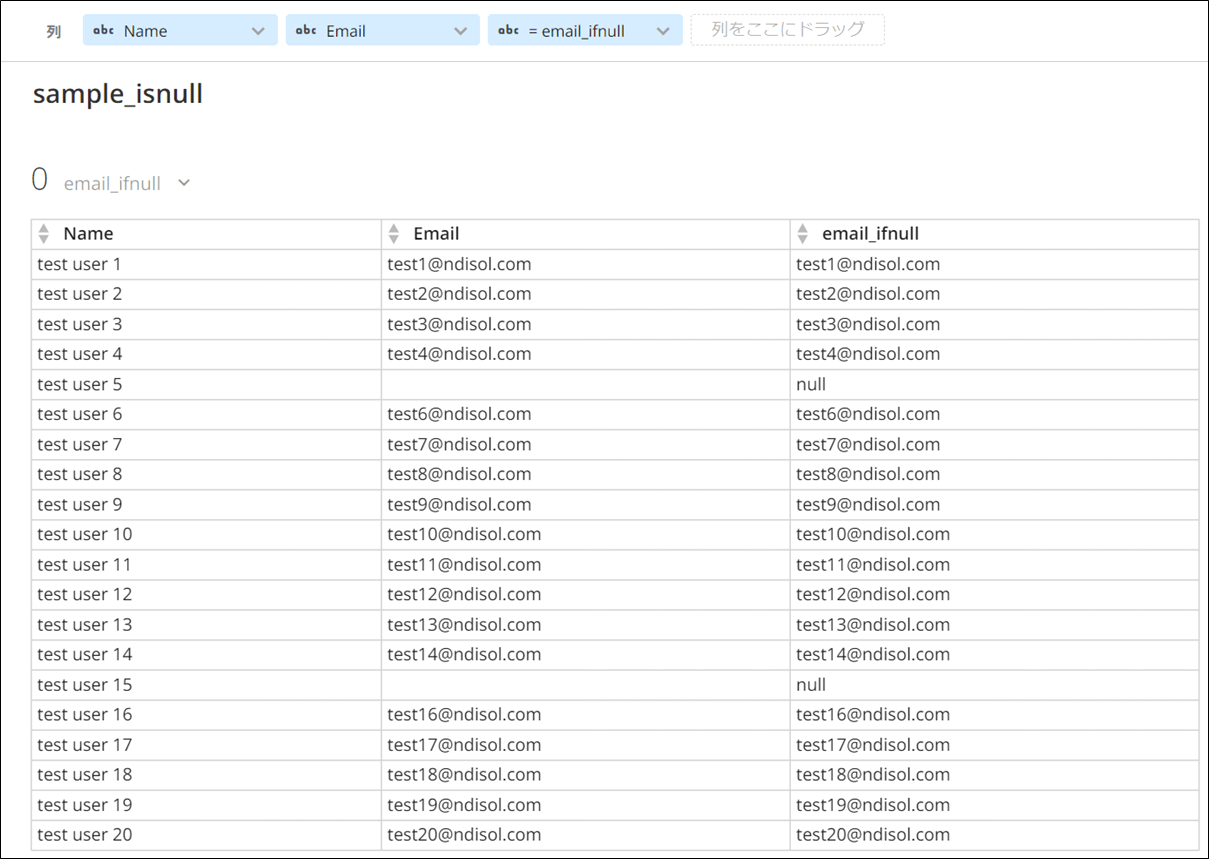Click the null value for test user 15
The width and height of the screenshot is (1209, 859).
tap(811, 685)
